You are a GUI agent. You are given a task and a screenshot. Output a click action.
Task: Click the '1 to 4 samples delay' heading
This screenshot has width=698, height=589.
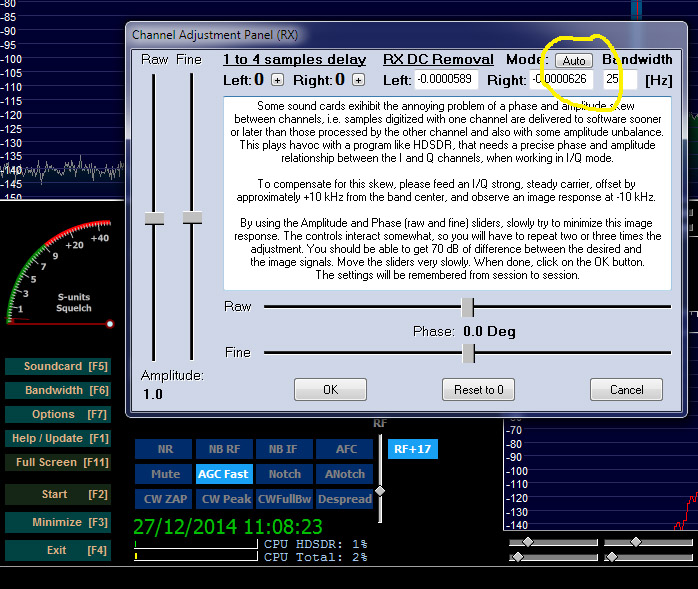[x=295, y=60]
